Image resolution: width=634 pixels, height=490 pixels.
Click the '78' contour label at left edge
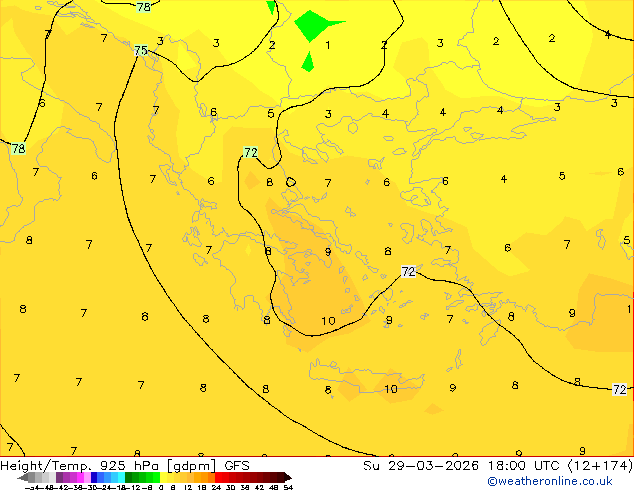19,148
